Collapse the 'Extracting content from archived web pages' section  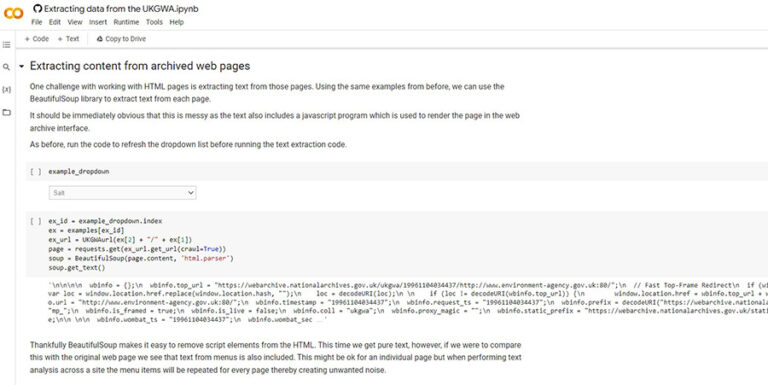pyautogui.click(x=22, y=66)
